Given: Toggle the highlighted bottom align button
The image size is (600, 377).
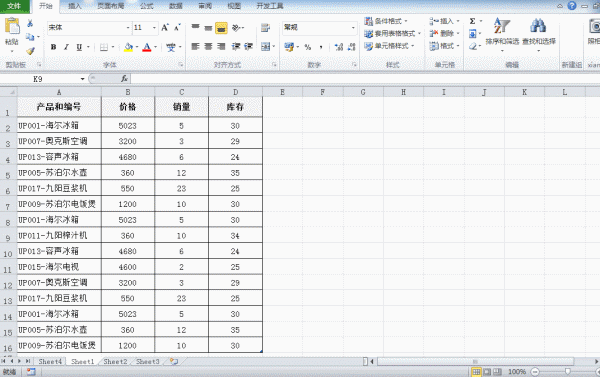Looking at the screenshot, I should (x=221, y=28).
